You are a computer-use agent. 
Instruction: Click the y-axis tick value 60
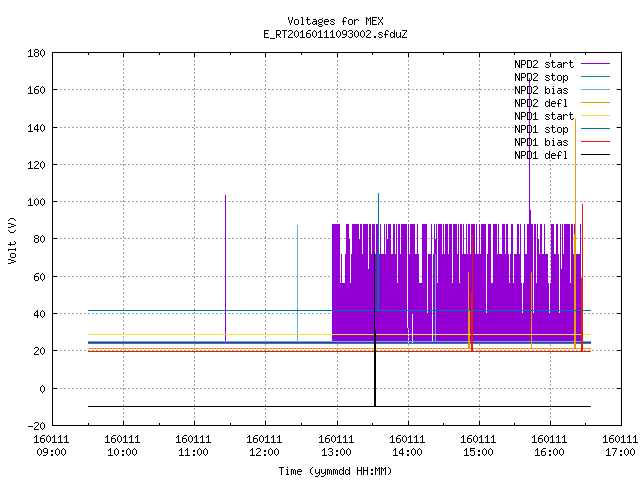(x=39, y=277)
